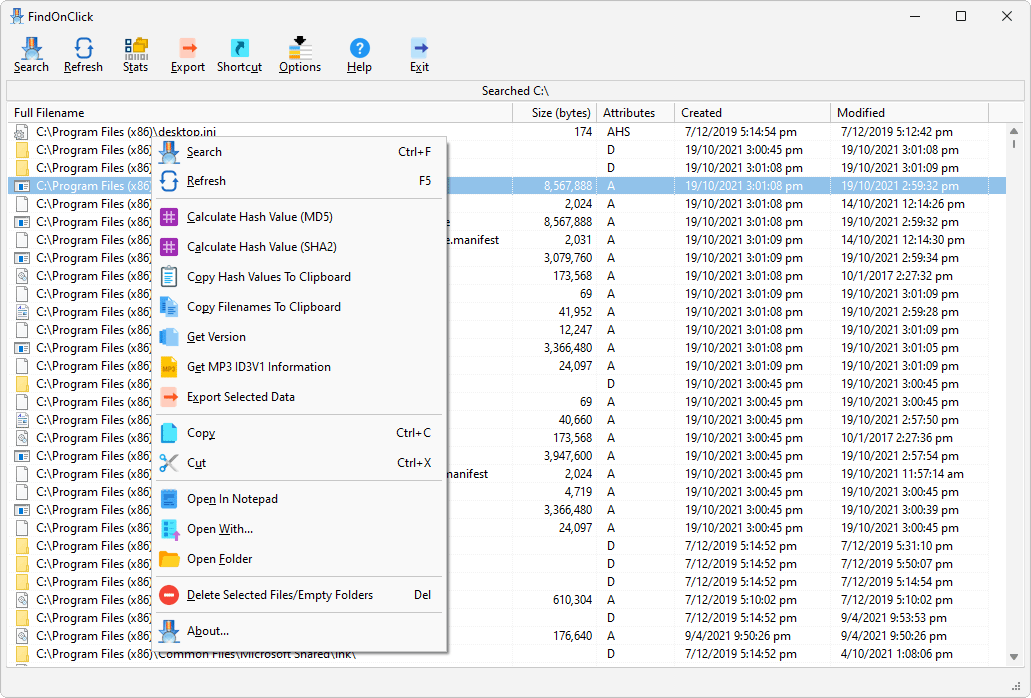This screenshot has width=1031, height=698.
Task: Click the Open In Notepad icon
Action: [x=169, y=499]
